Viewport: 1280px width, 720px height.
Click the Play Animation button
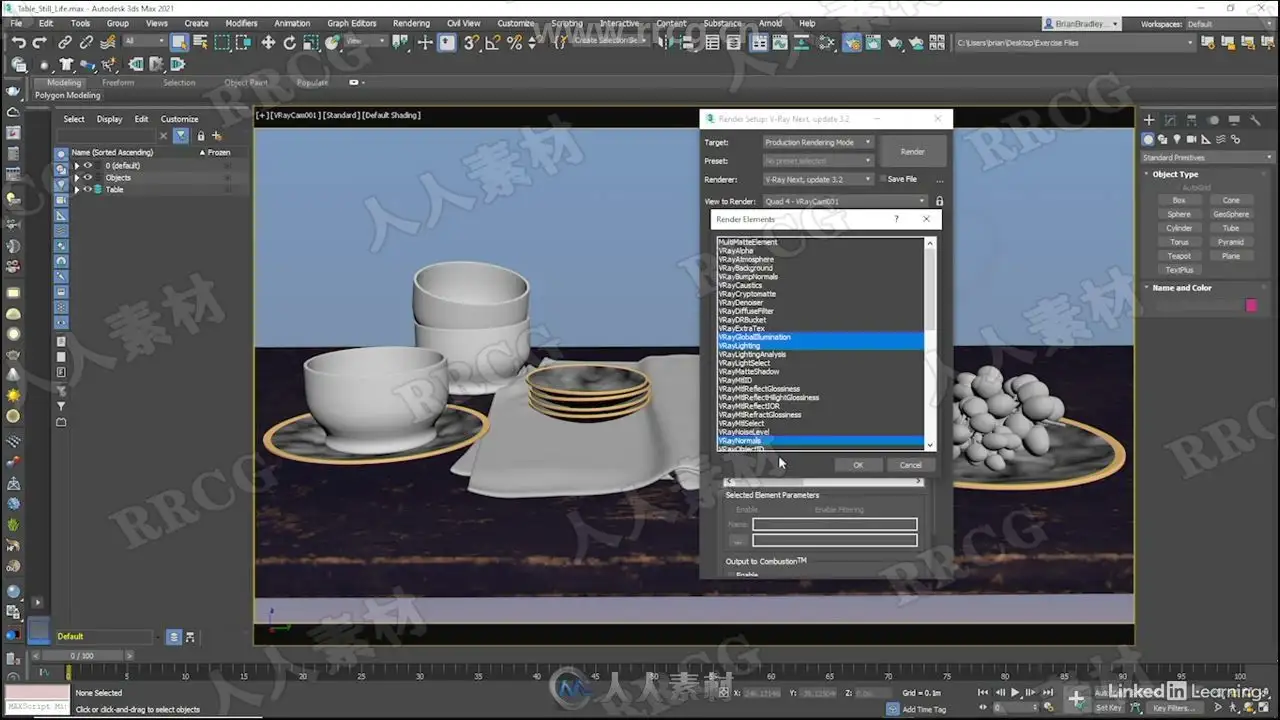(1015, 692)
